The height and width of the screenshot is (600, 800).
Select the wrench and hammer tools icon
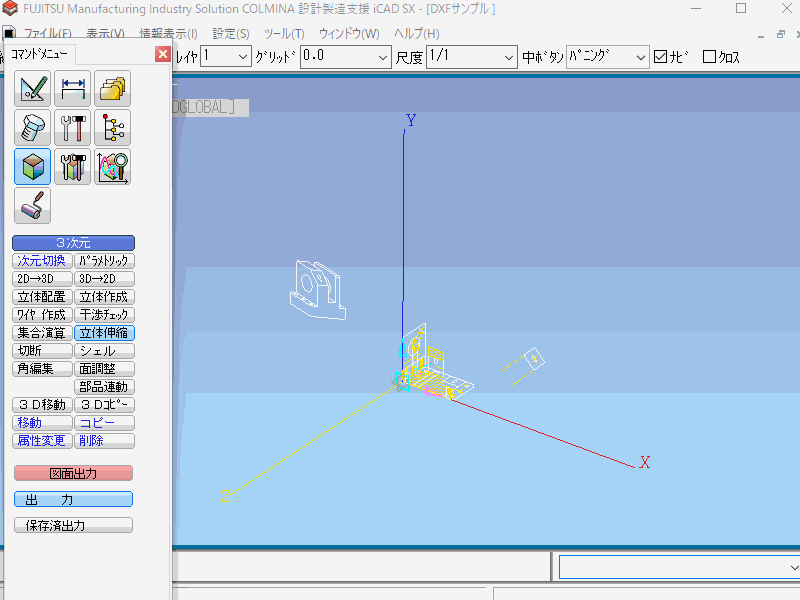72,128
